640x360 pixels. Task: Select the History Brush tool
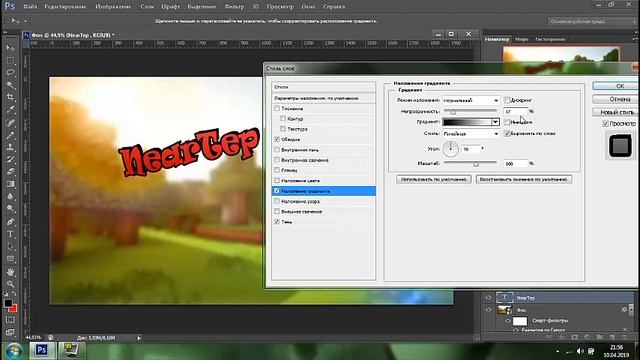[10, 159]
